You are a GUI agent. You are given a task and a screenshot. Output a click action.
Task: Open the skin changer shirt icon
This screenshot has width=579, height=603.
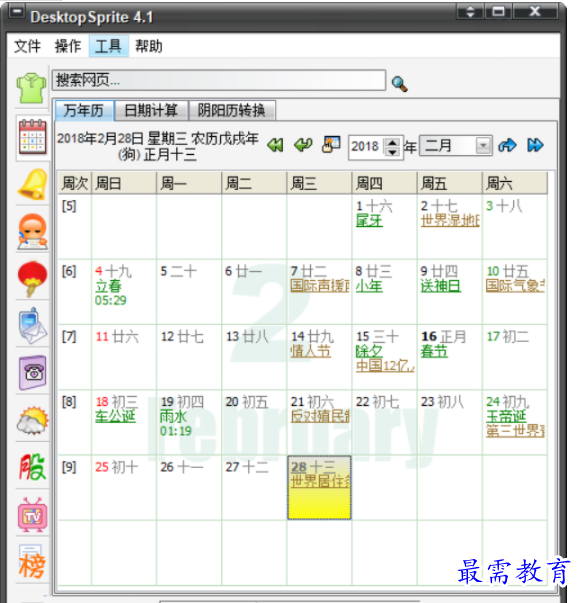32,88
